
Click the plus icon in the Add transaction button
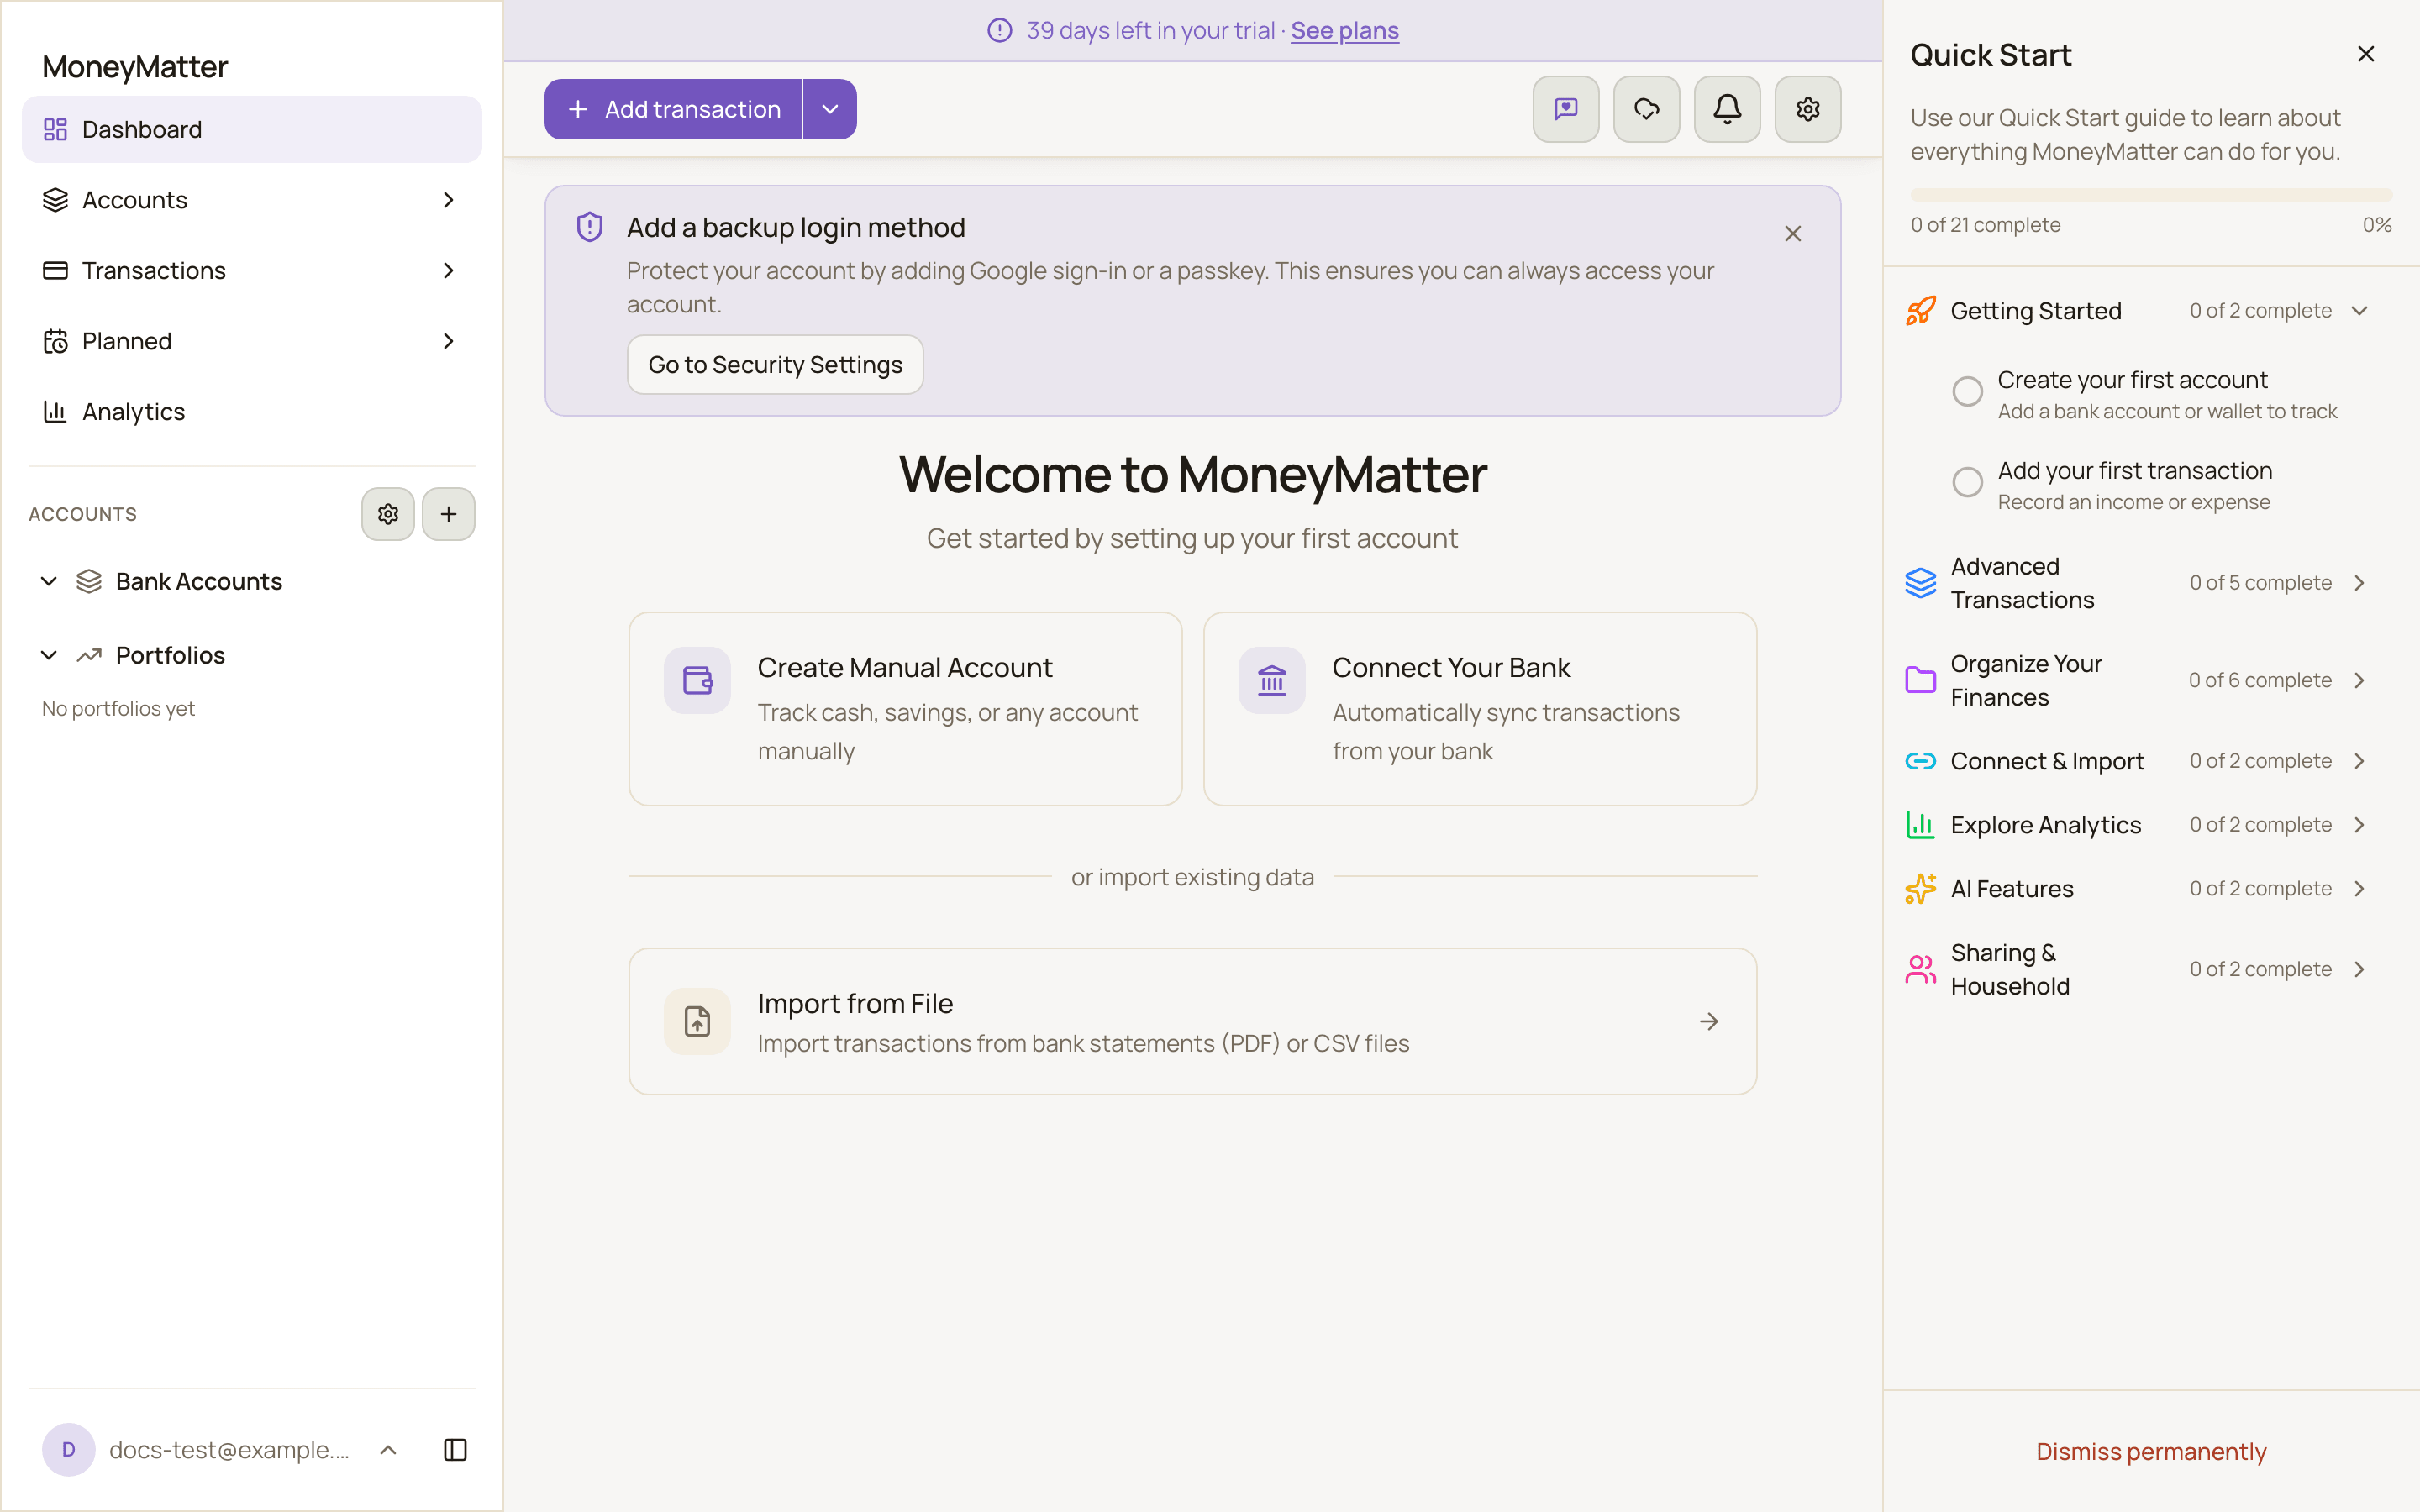pyautogui.click(x=578, y=109)
